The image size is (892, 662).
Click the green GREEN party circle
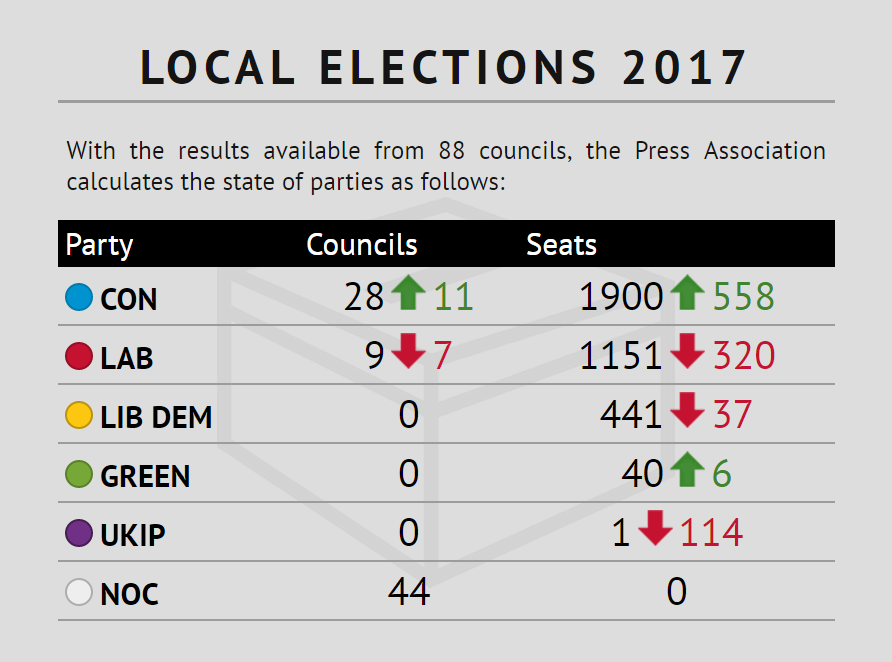(79, 474)
